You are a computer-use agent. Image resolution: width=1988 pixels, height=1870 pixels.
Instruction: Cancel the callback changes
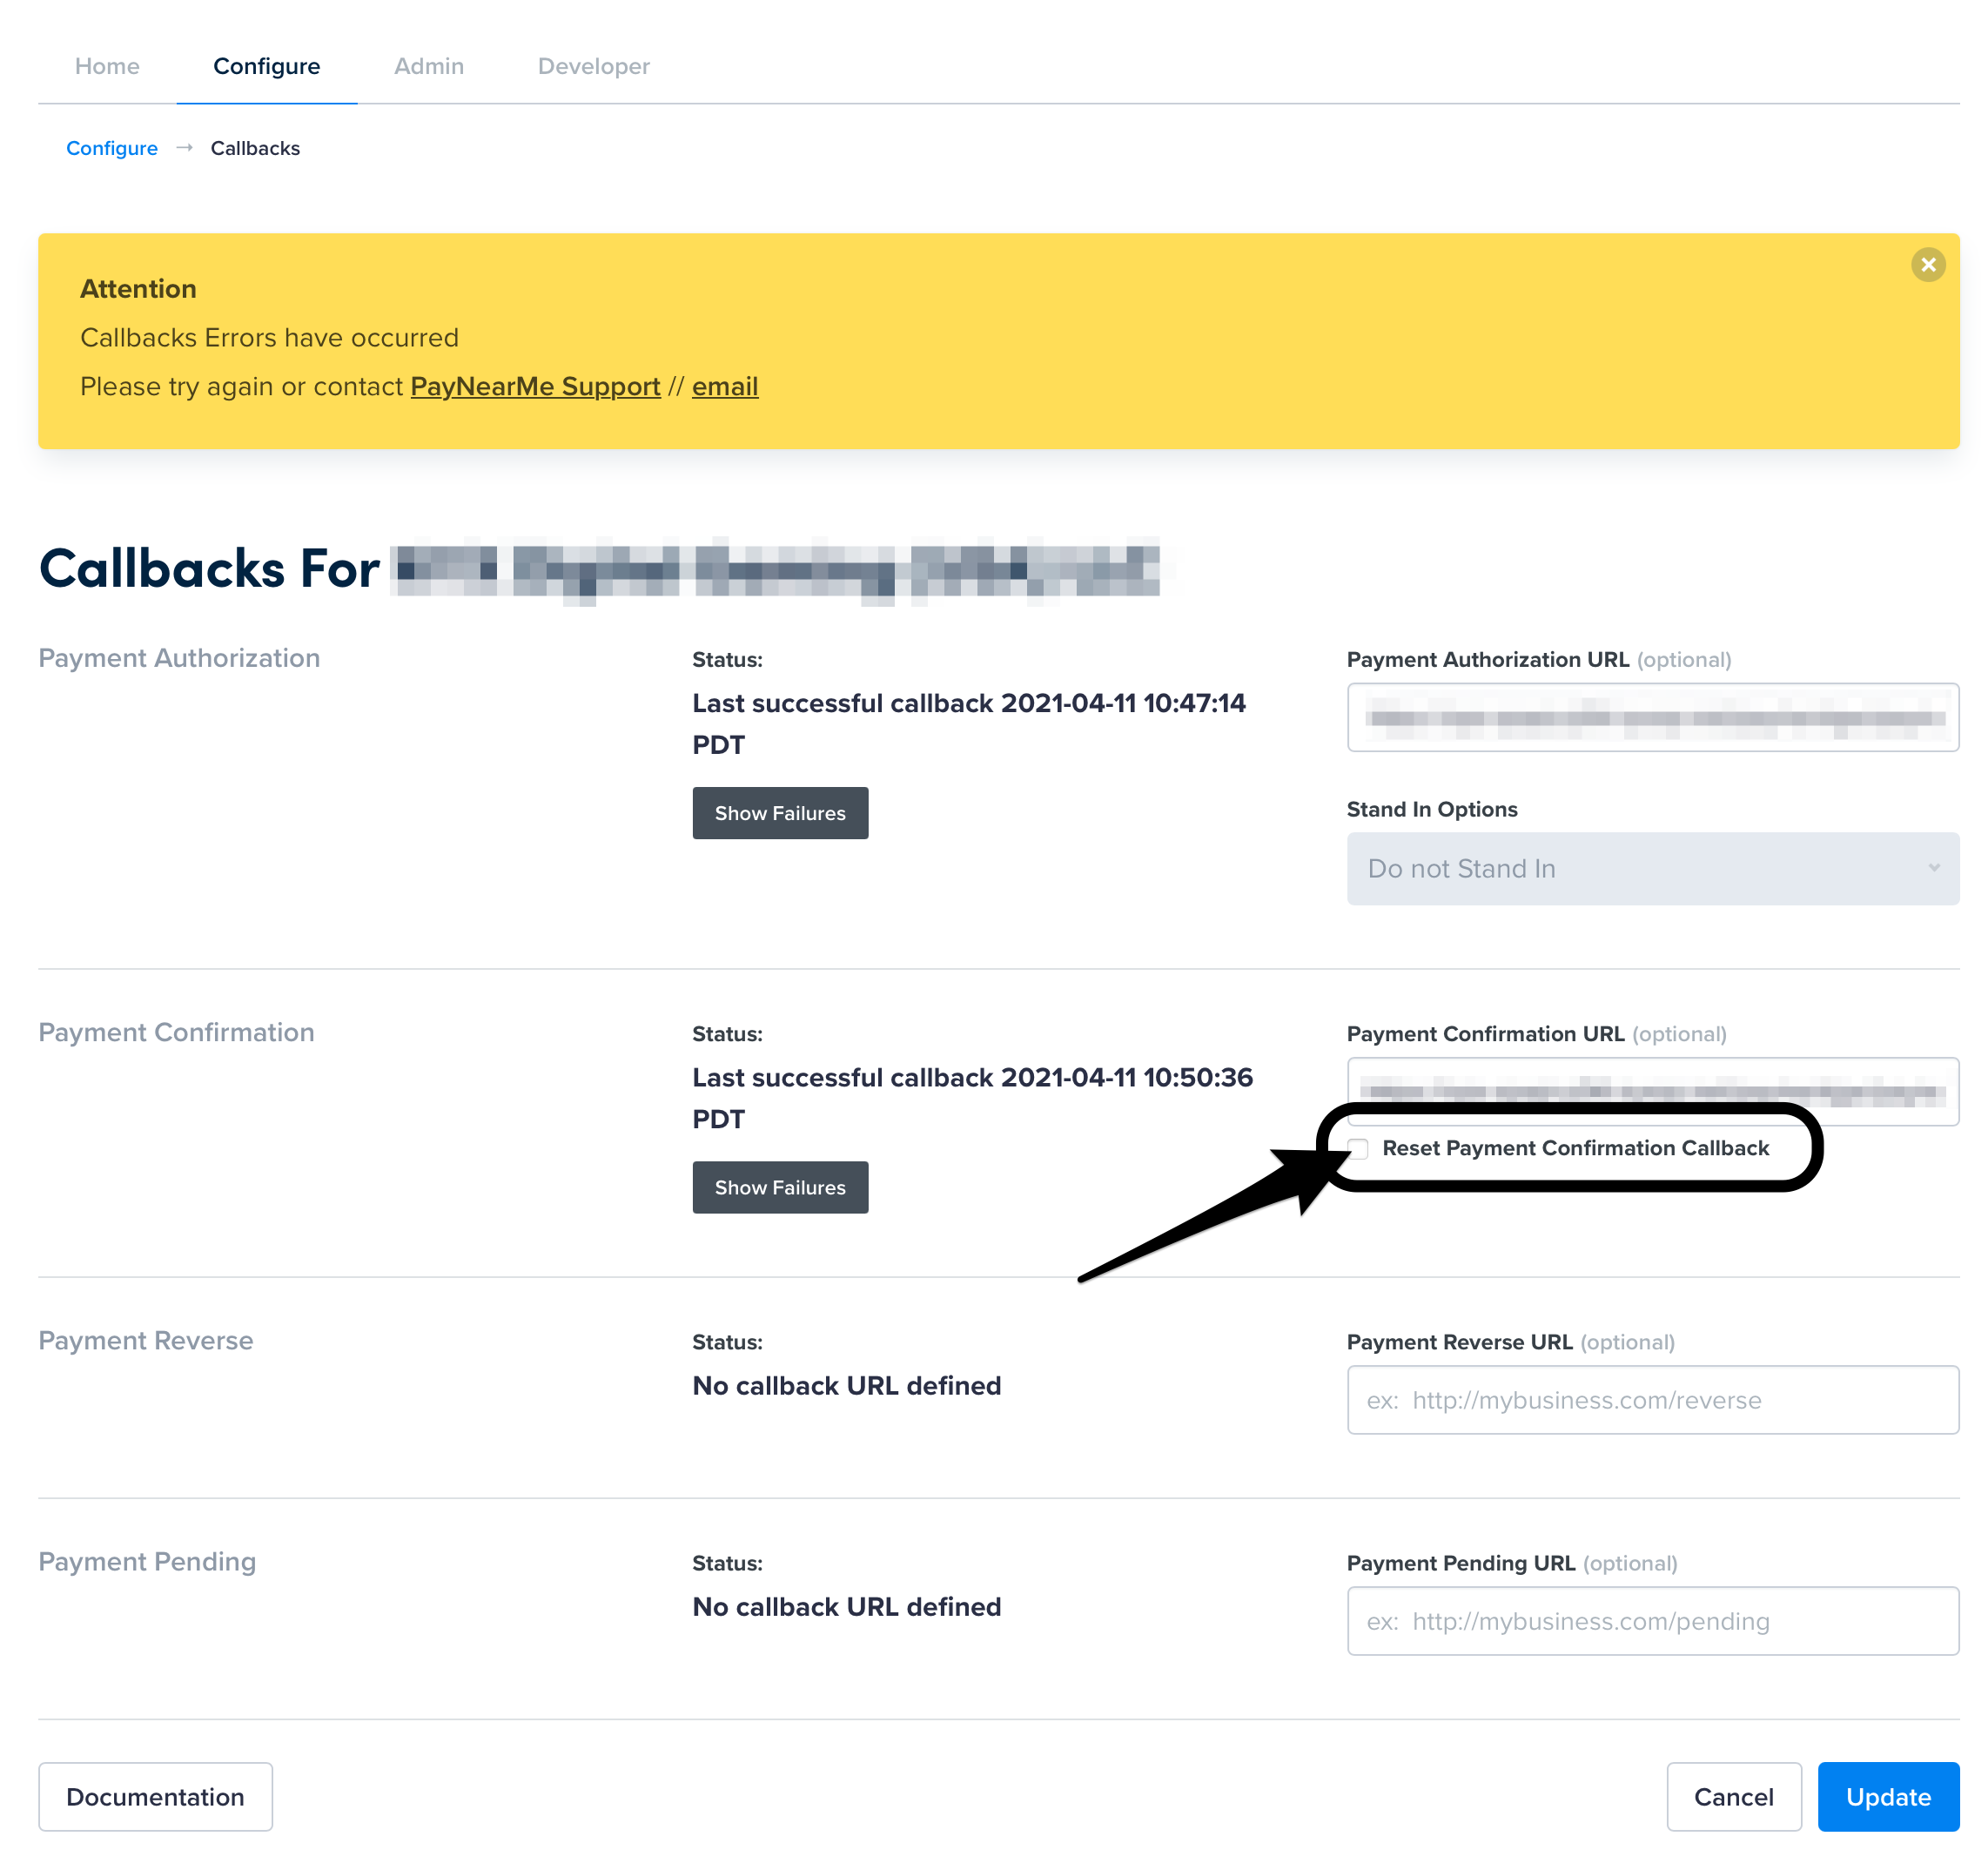click(1734, 1797)
